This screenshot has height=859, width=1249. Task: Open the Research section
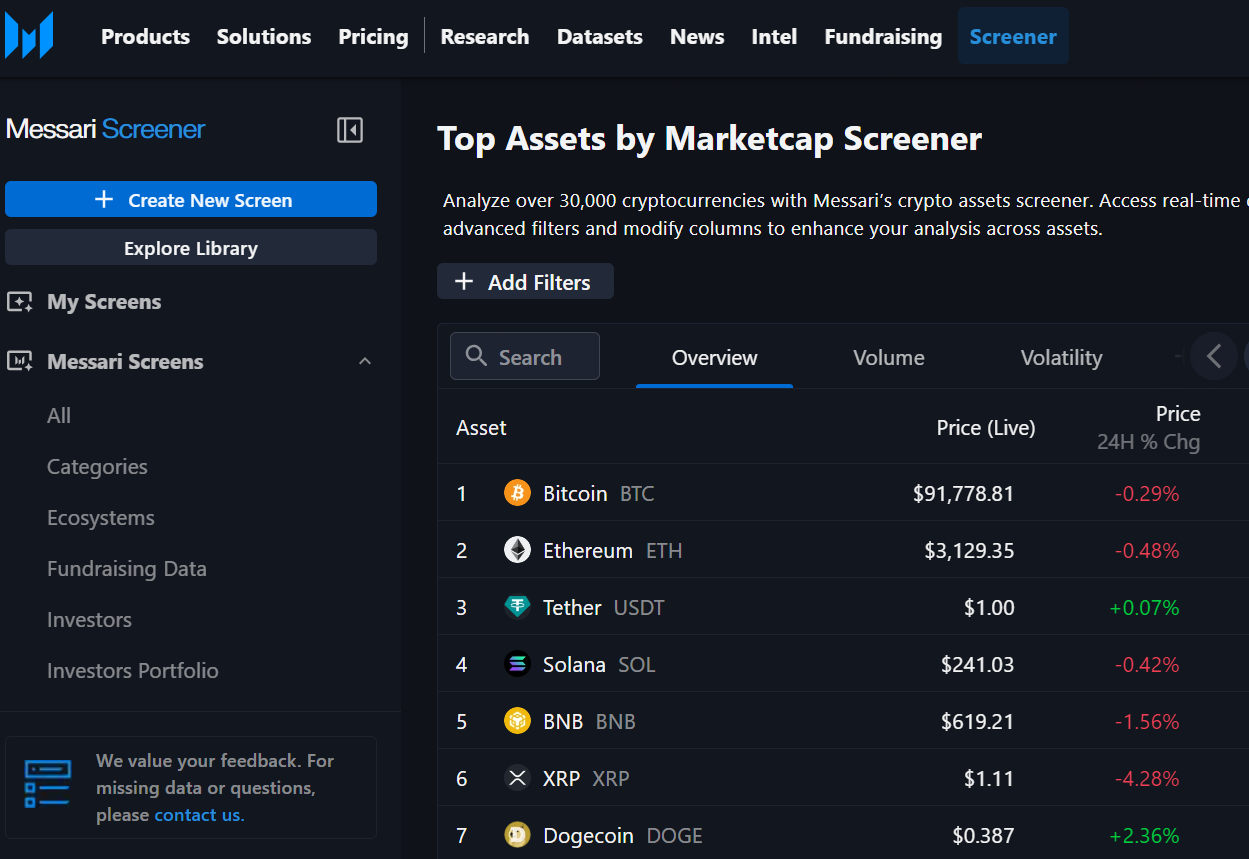(485, 37)
